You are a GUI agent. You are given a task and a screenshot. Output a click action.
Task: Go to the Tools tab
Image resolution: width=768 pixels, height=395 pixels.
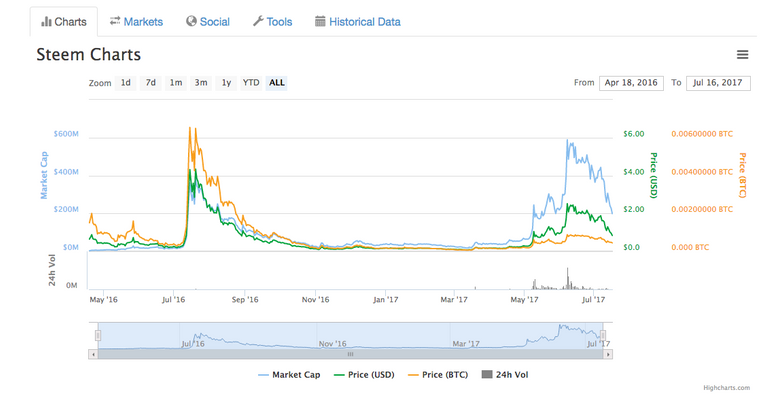272,22
